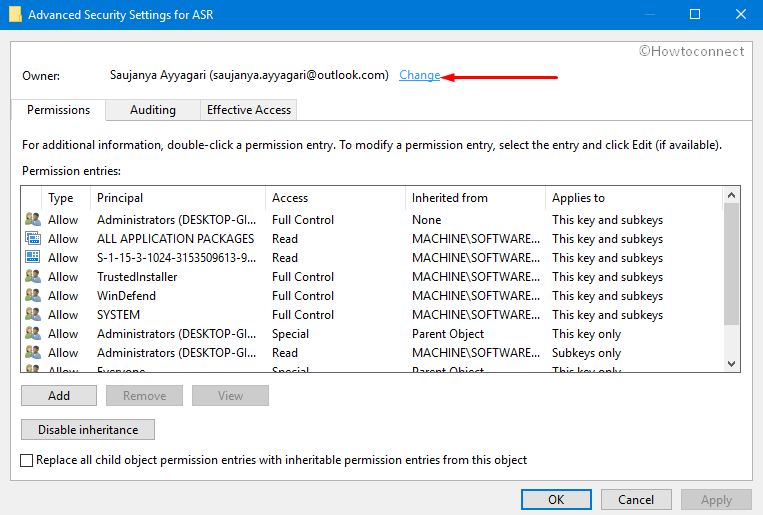The height and width of the screenshot is (515, 763).
Task: Select the WinDefend principal icon
Action: pyautogui.click(x=32, y=296)
